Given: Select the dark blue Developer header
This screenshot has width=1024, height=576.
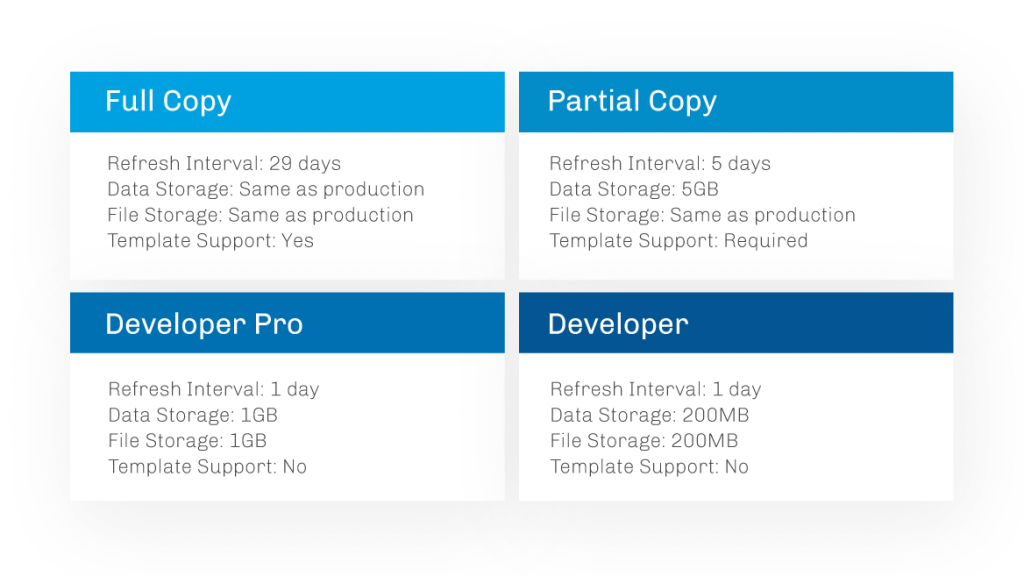Looking at the screenshot, I should (x=618, y=323).
